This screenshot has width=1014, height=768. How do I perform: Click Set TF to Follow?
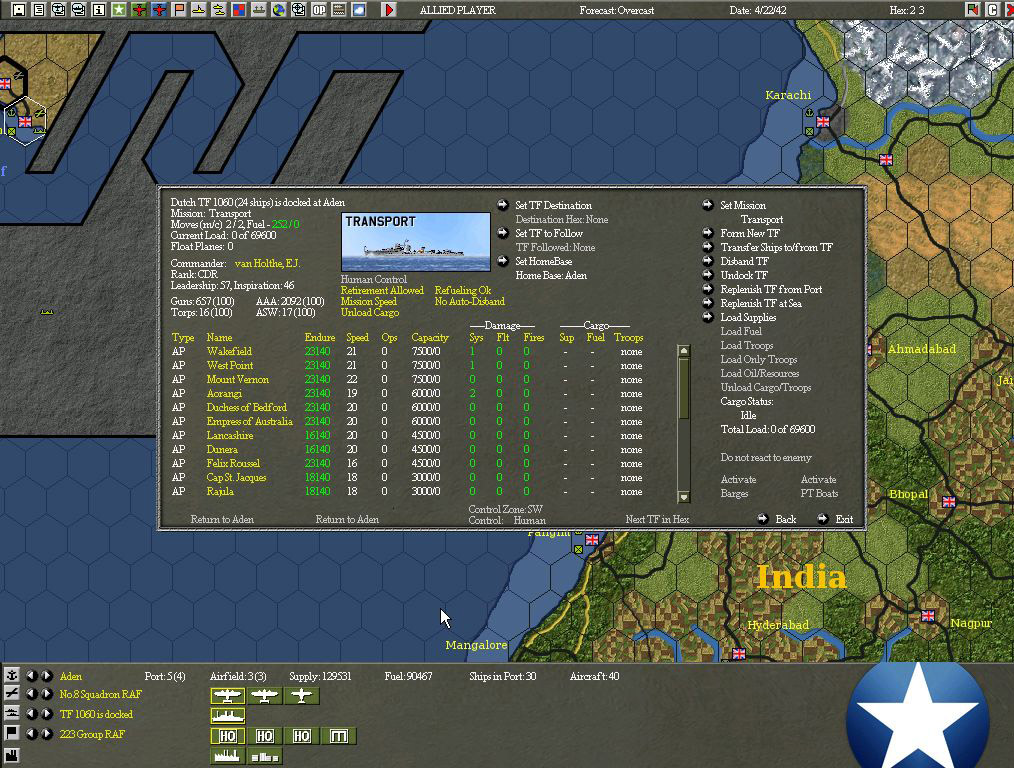pos(548,233)
